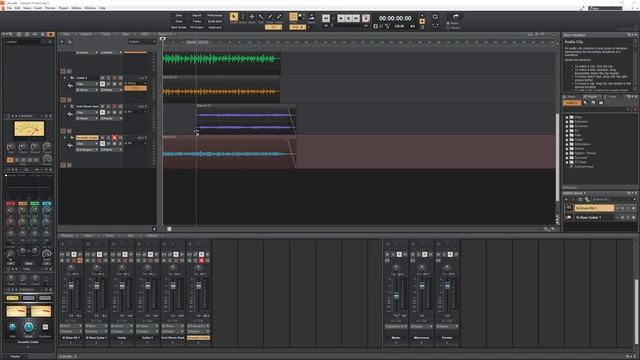This screenshot has height=360, width=640.
Task: Arm the Guitar 2 track for recording
Action: tap(114, 78)
